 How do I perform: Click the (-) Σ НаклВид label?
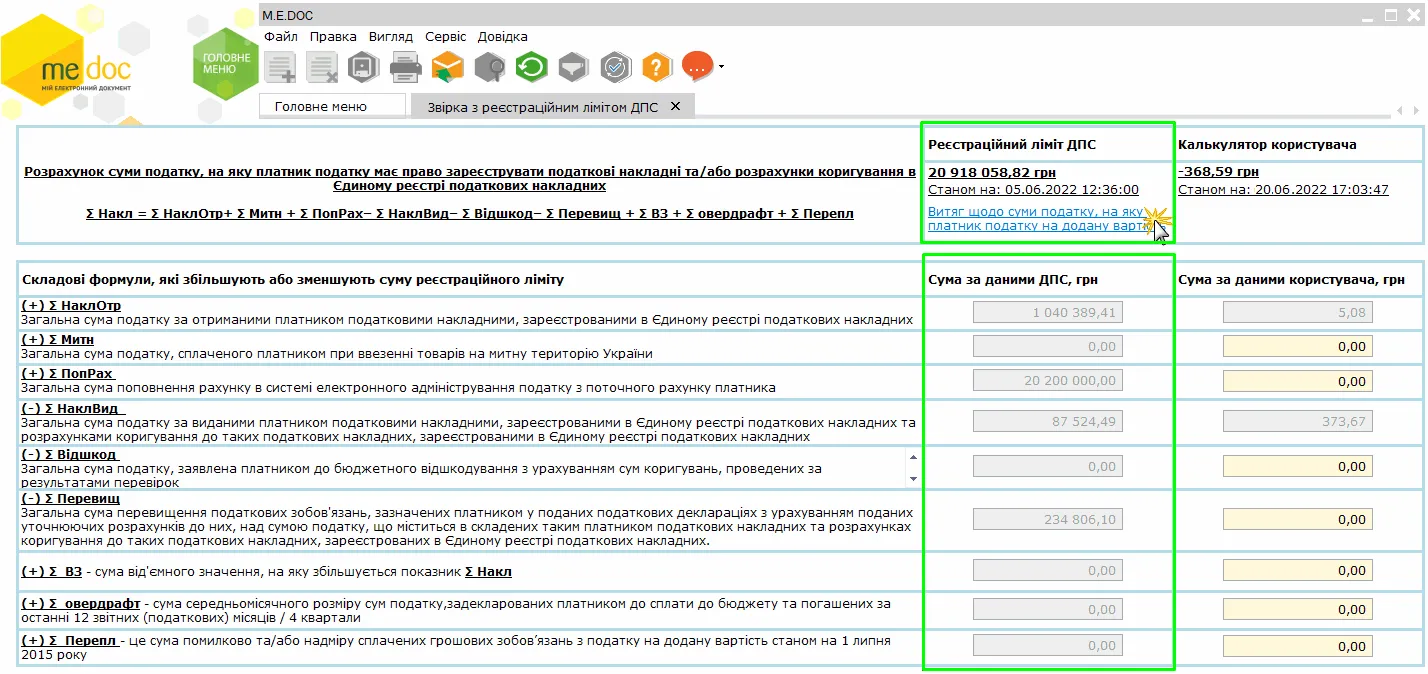coord(73,408)
